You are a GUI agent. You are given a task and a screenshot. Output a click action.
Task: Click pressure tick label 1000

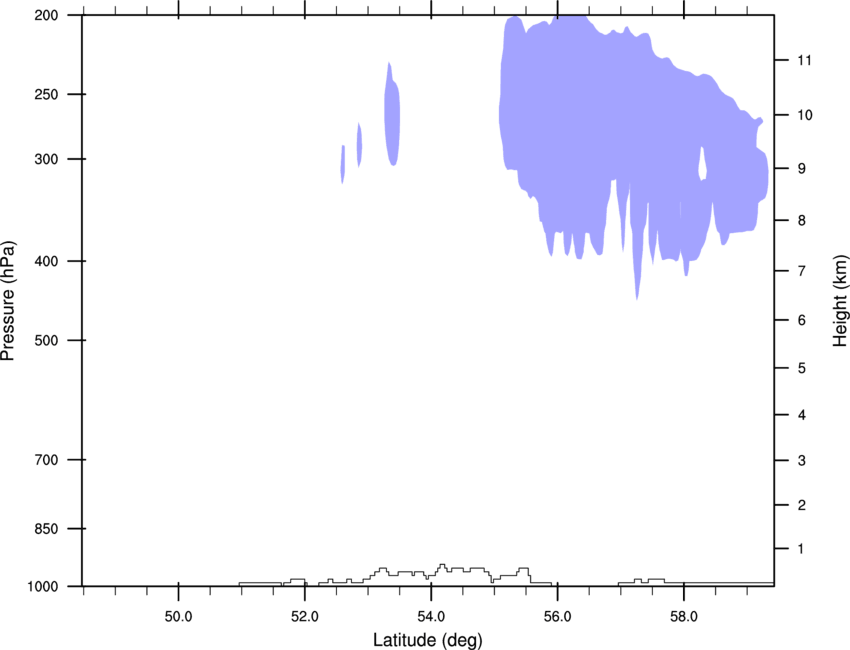pos(42,587)
